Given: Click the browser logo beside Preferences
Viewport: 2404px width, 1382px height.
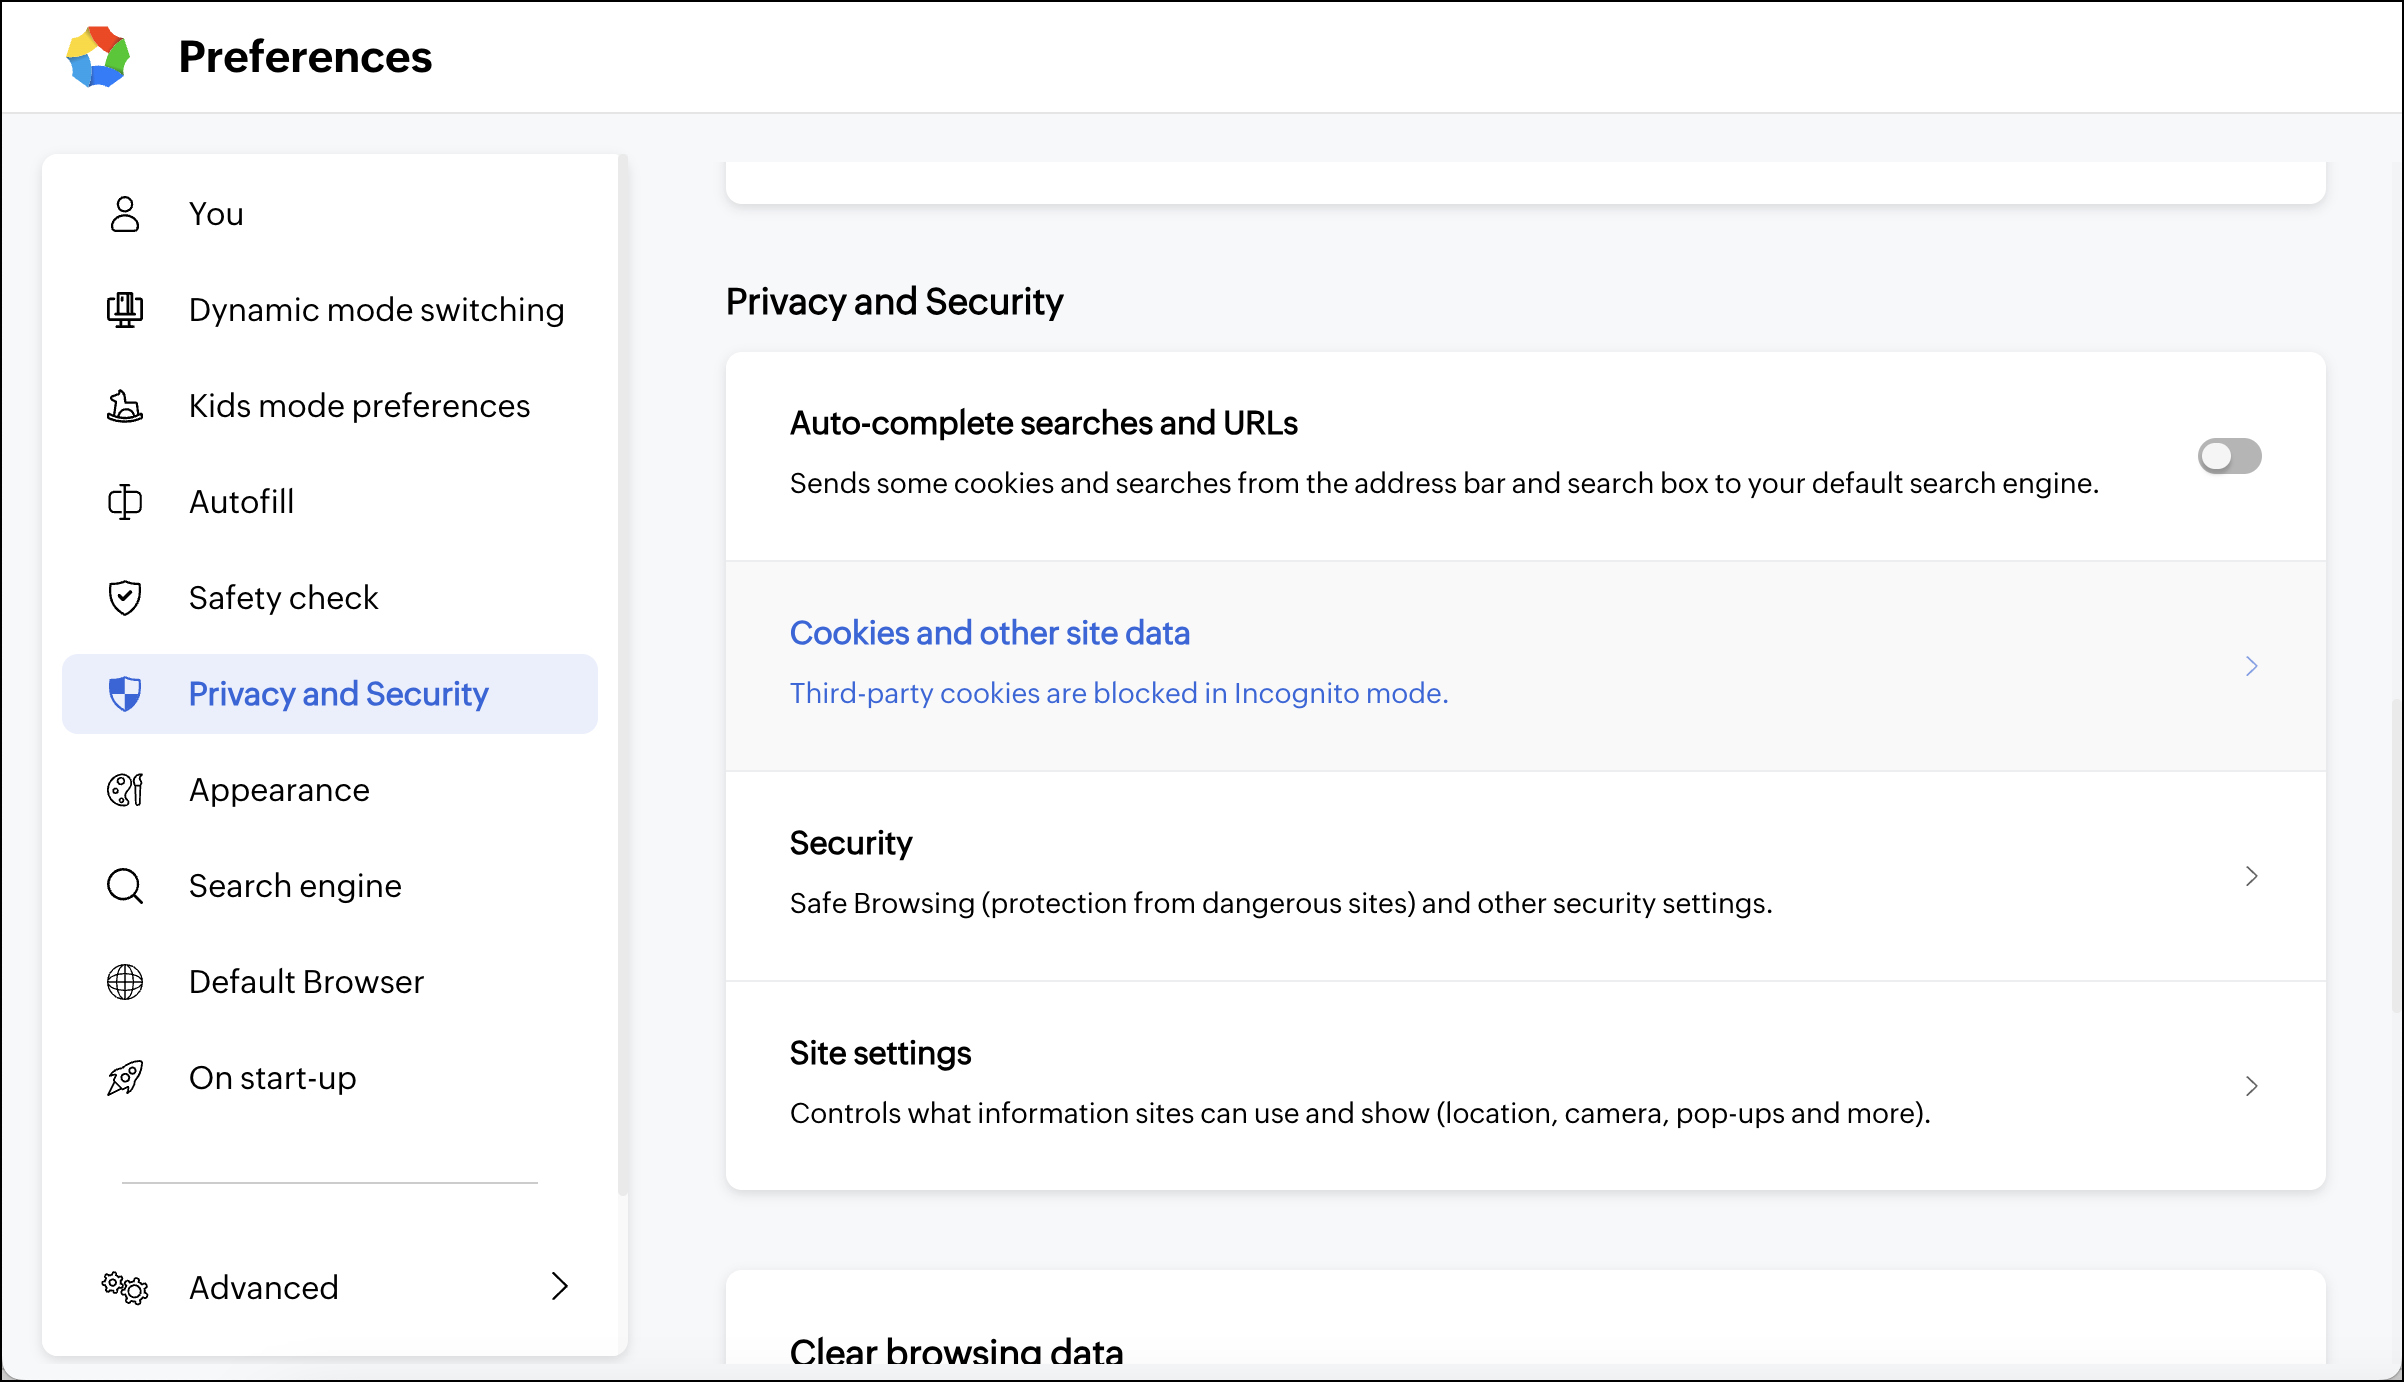Looking at the screenshot, I should coord(98,57).
